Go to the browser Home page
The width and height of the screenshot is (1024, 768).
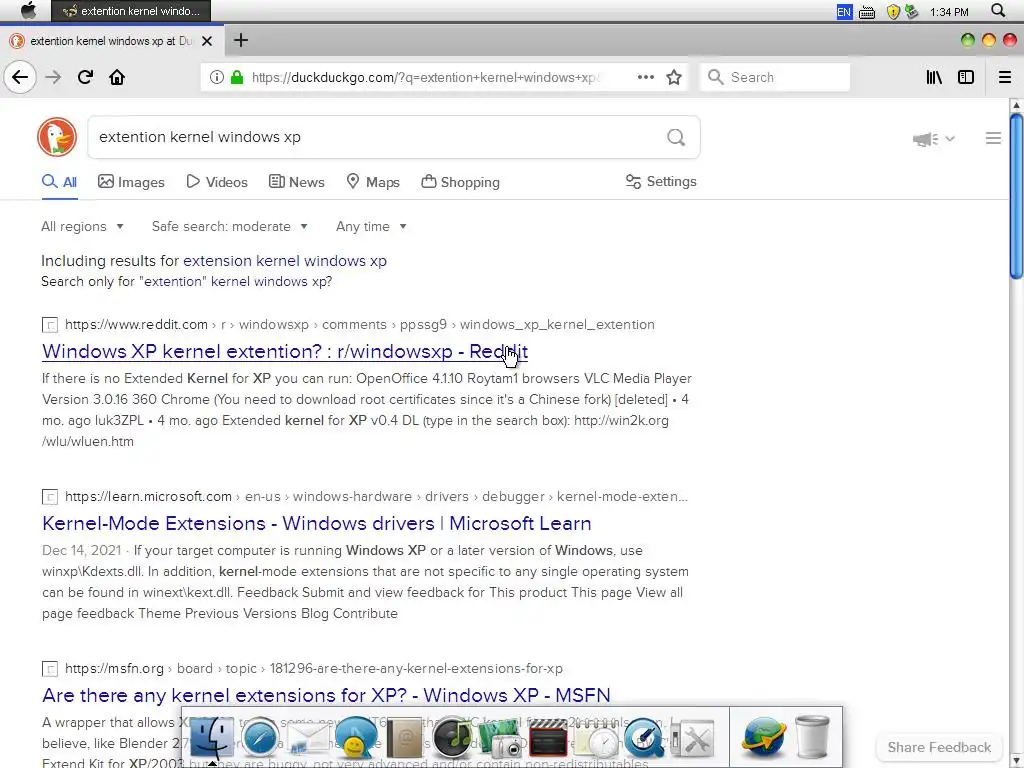117,77
